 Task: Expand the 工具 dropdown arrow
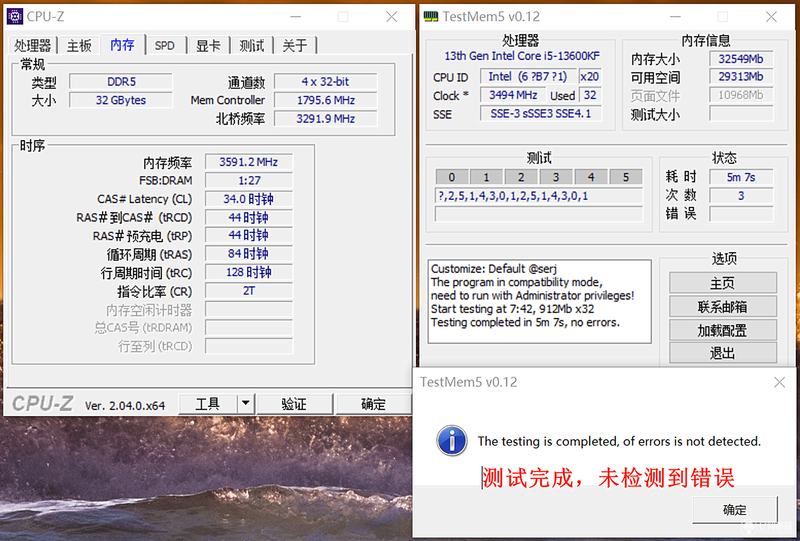(x=245, y=404)
